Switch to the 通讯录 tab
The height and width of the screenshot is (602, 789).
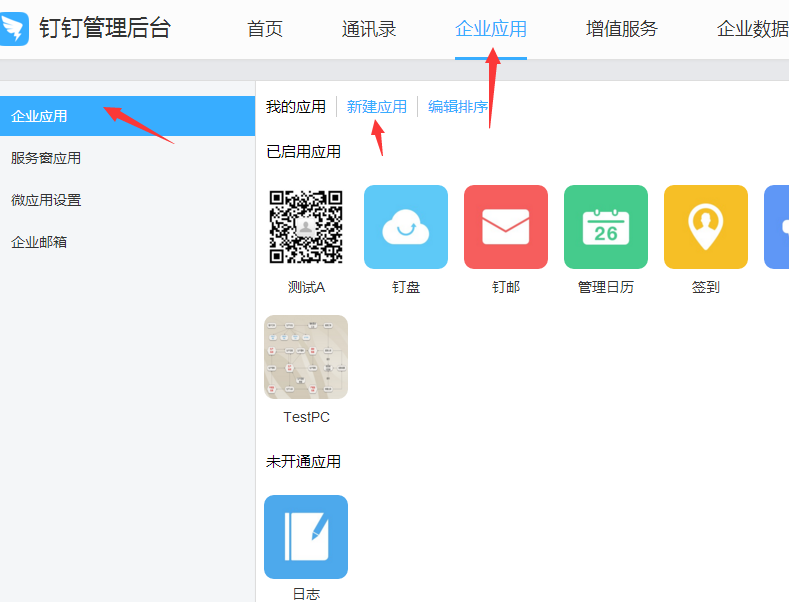click(369, 29)
